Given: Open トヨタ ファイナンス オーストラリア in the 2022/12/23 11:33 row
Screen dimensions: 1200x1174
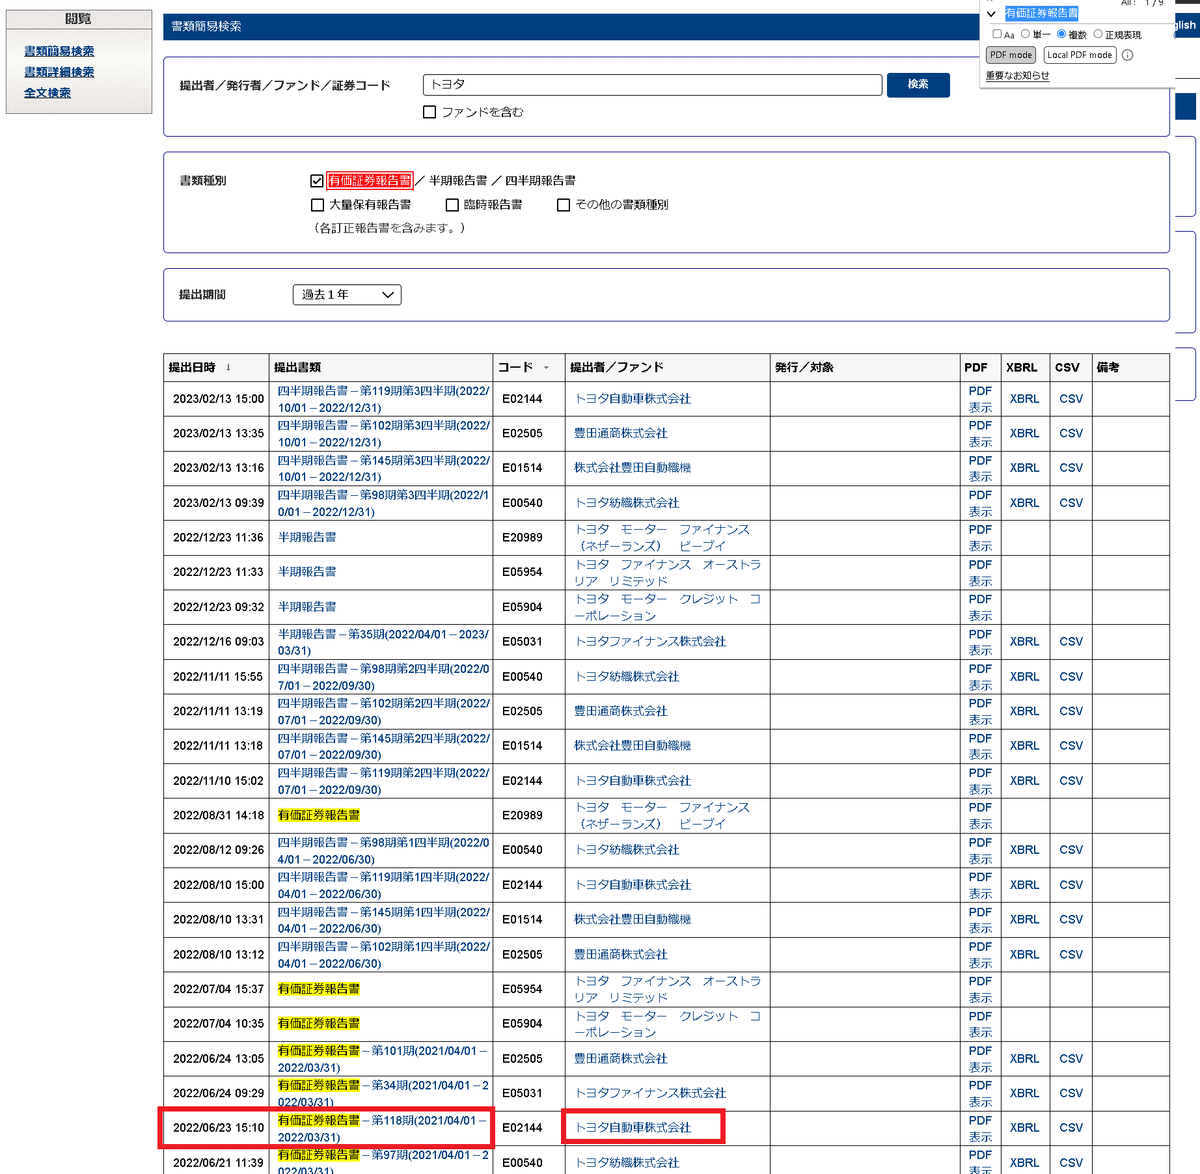Looking at the screenshot, I should (668, 573).
